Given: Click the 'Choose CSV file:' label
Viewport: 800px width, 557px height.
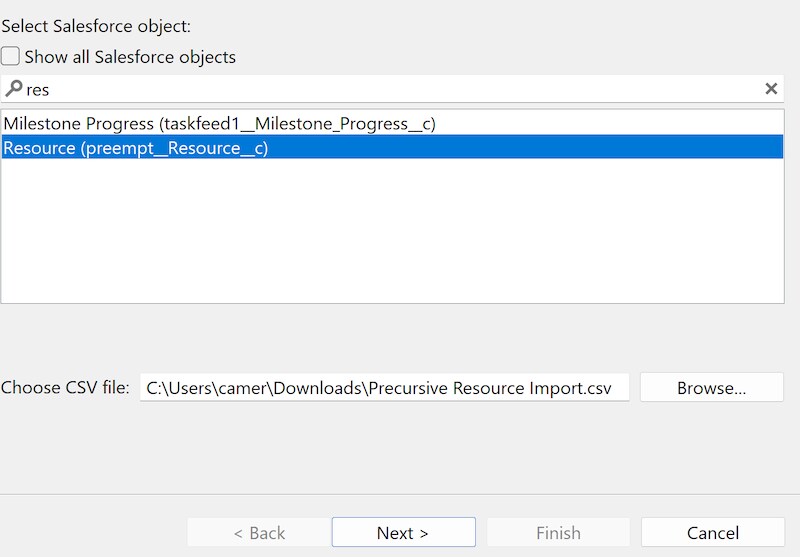Looking at the screenshot, I should (x=65, y=388).
